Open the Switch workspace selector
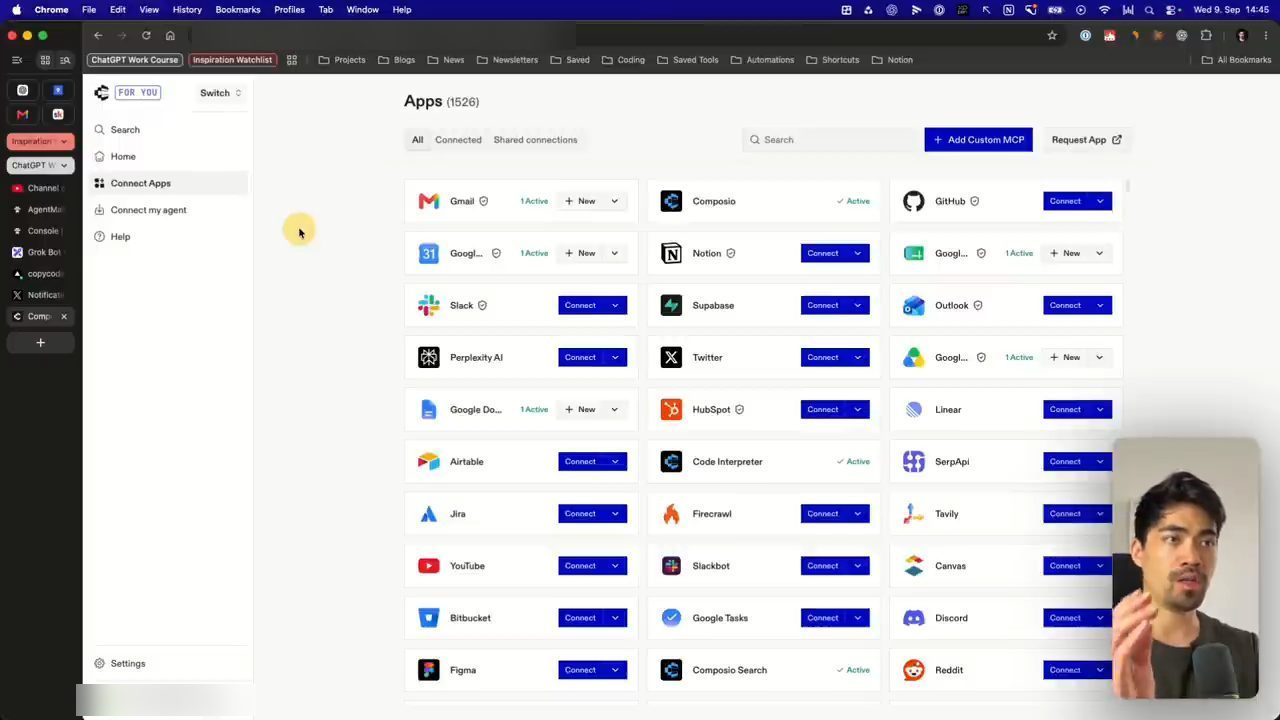This screenshot has height=720, width=1280. (x=220, y=93)
